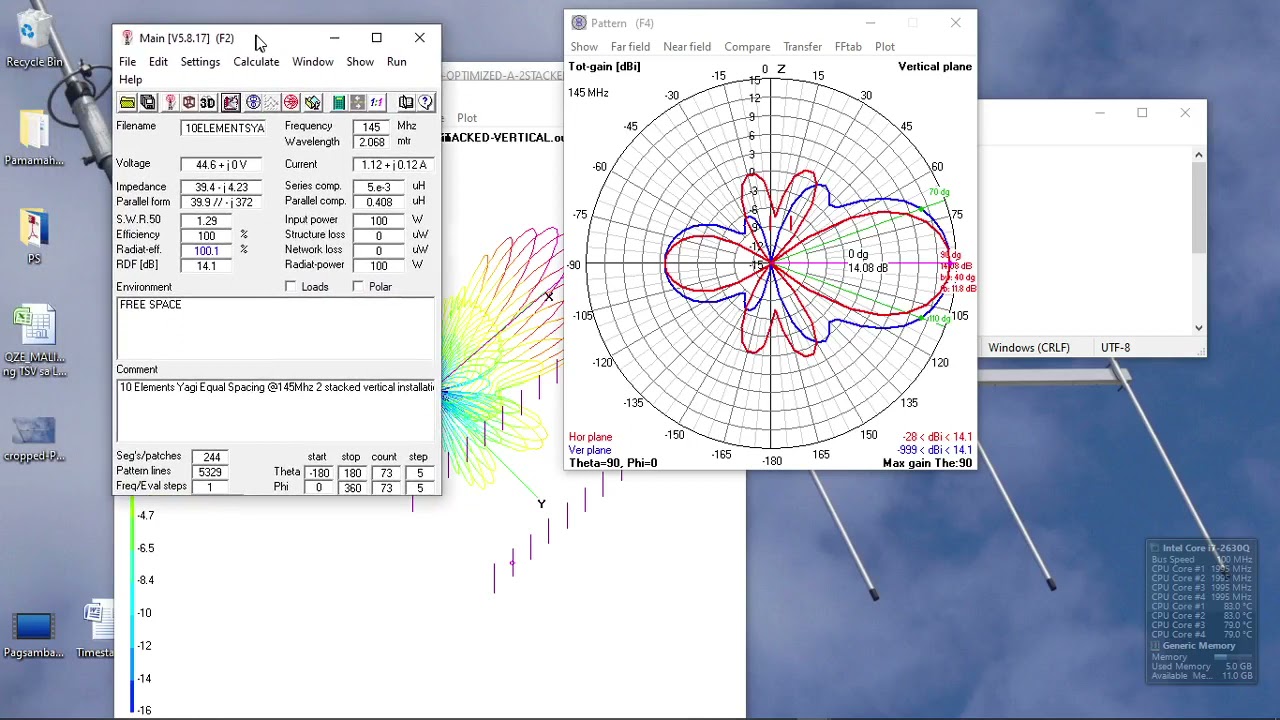Open the Transfer menu in Pattern window

802,47
